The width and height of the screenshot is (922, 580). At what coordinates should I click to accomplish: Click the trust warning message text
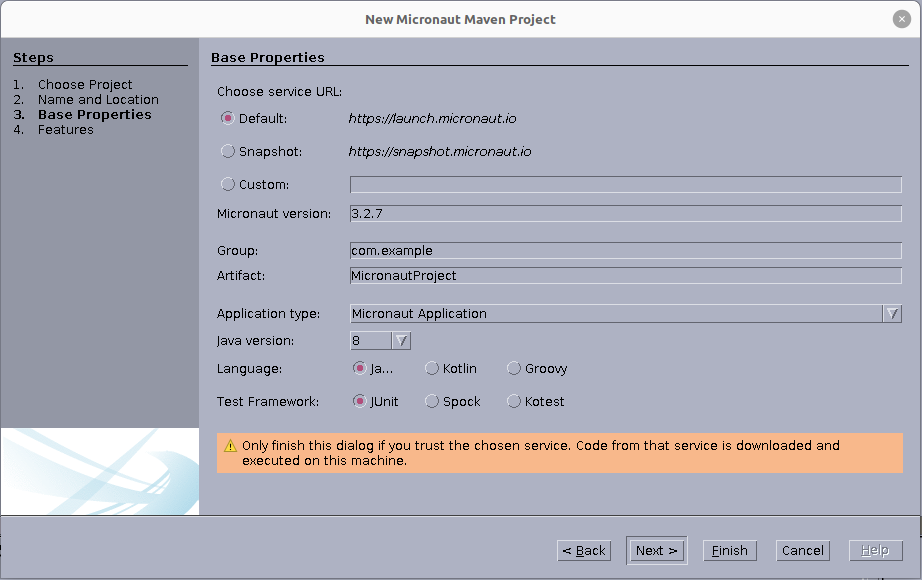click(x=541, y=453)
